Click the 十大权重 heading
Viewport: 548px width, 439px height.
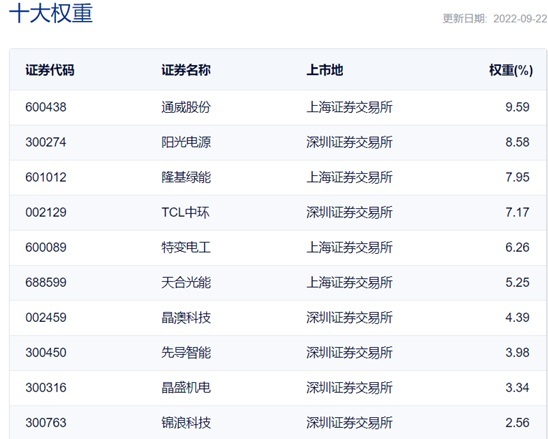click(x=51, y=13)
